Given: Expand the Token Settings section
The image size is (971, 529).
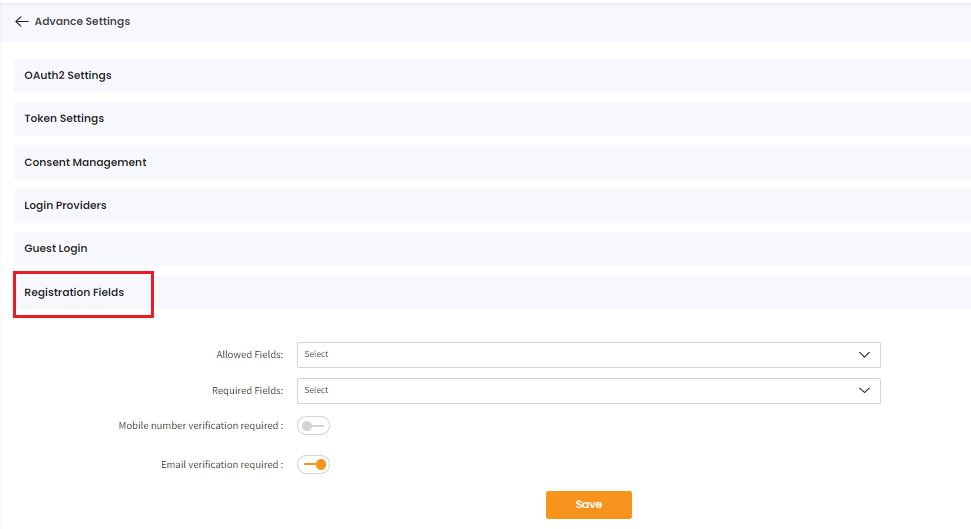Looking at the screenshot, I should (64, 118).
